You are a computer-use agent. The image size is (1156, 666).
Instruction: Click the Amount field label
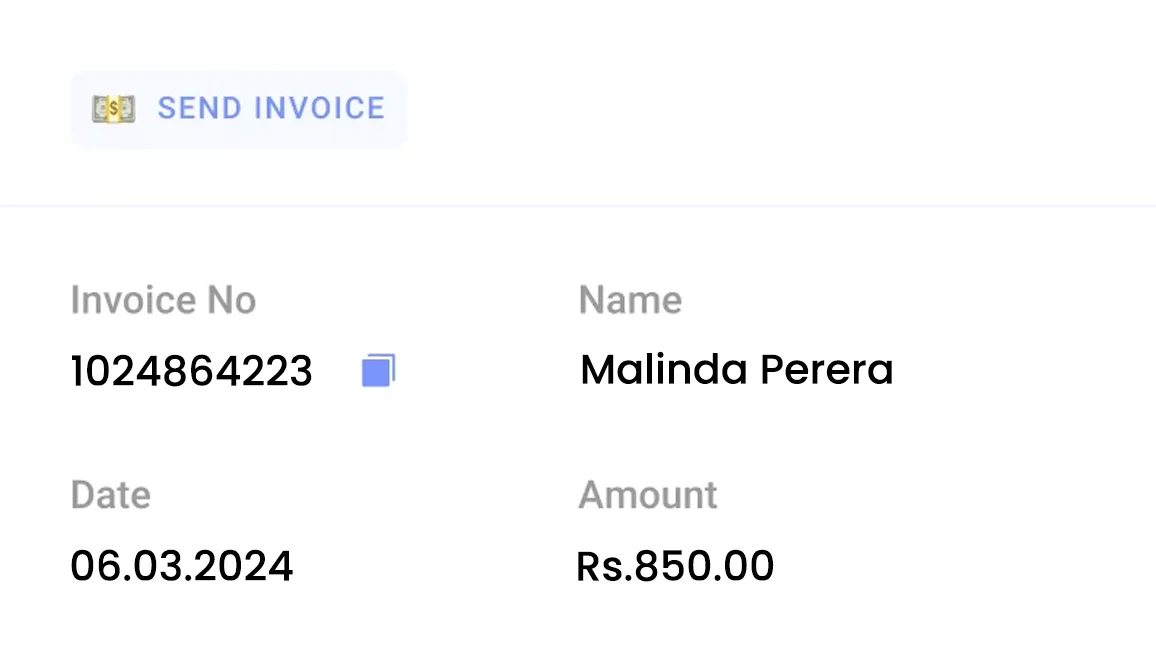point(647,495)
